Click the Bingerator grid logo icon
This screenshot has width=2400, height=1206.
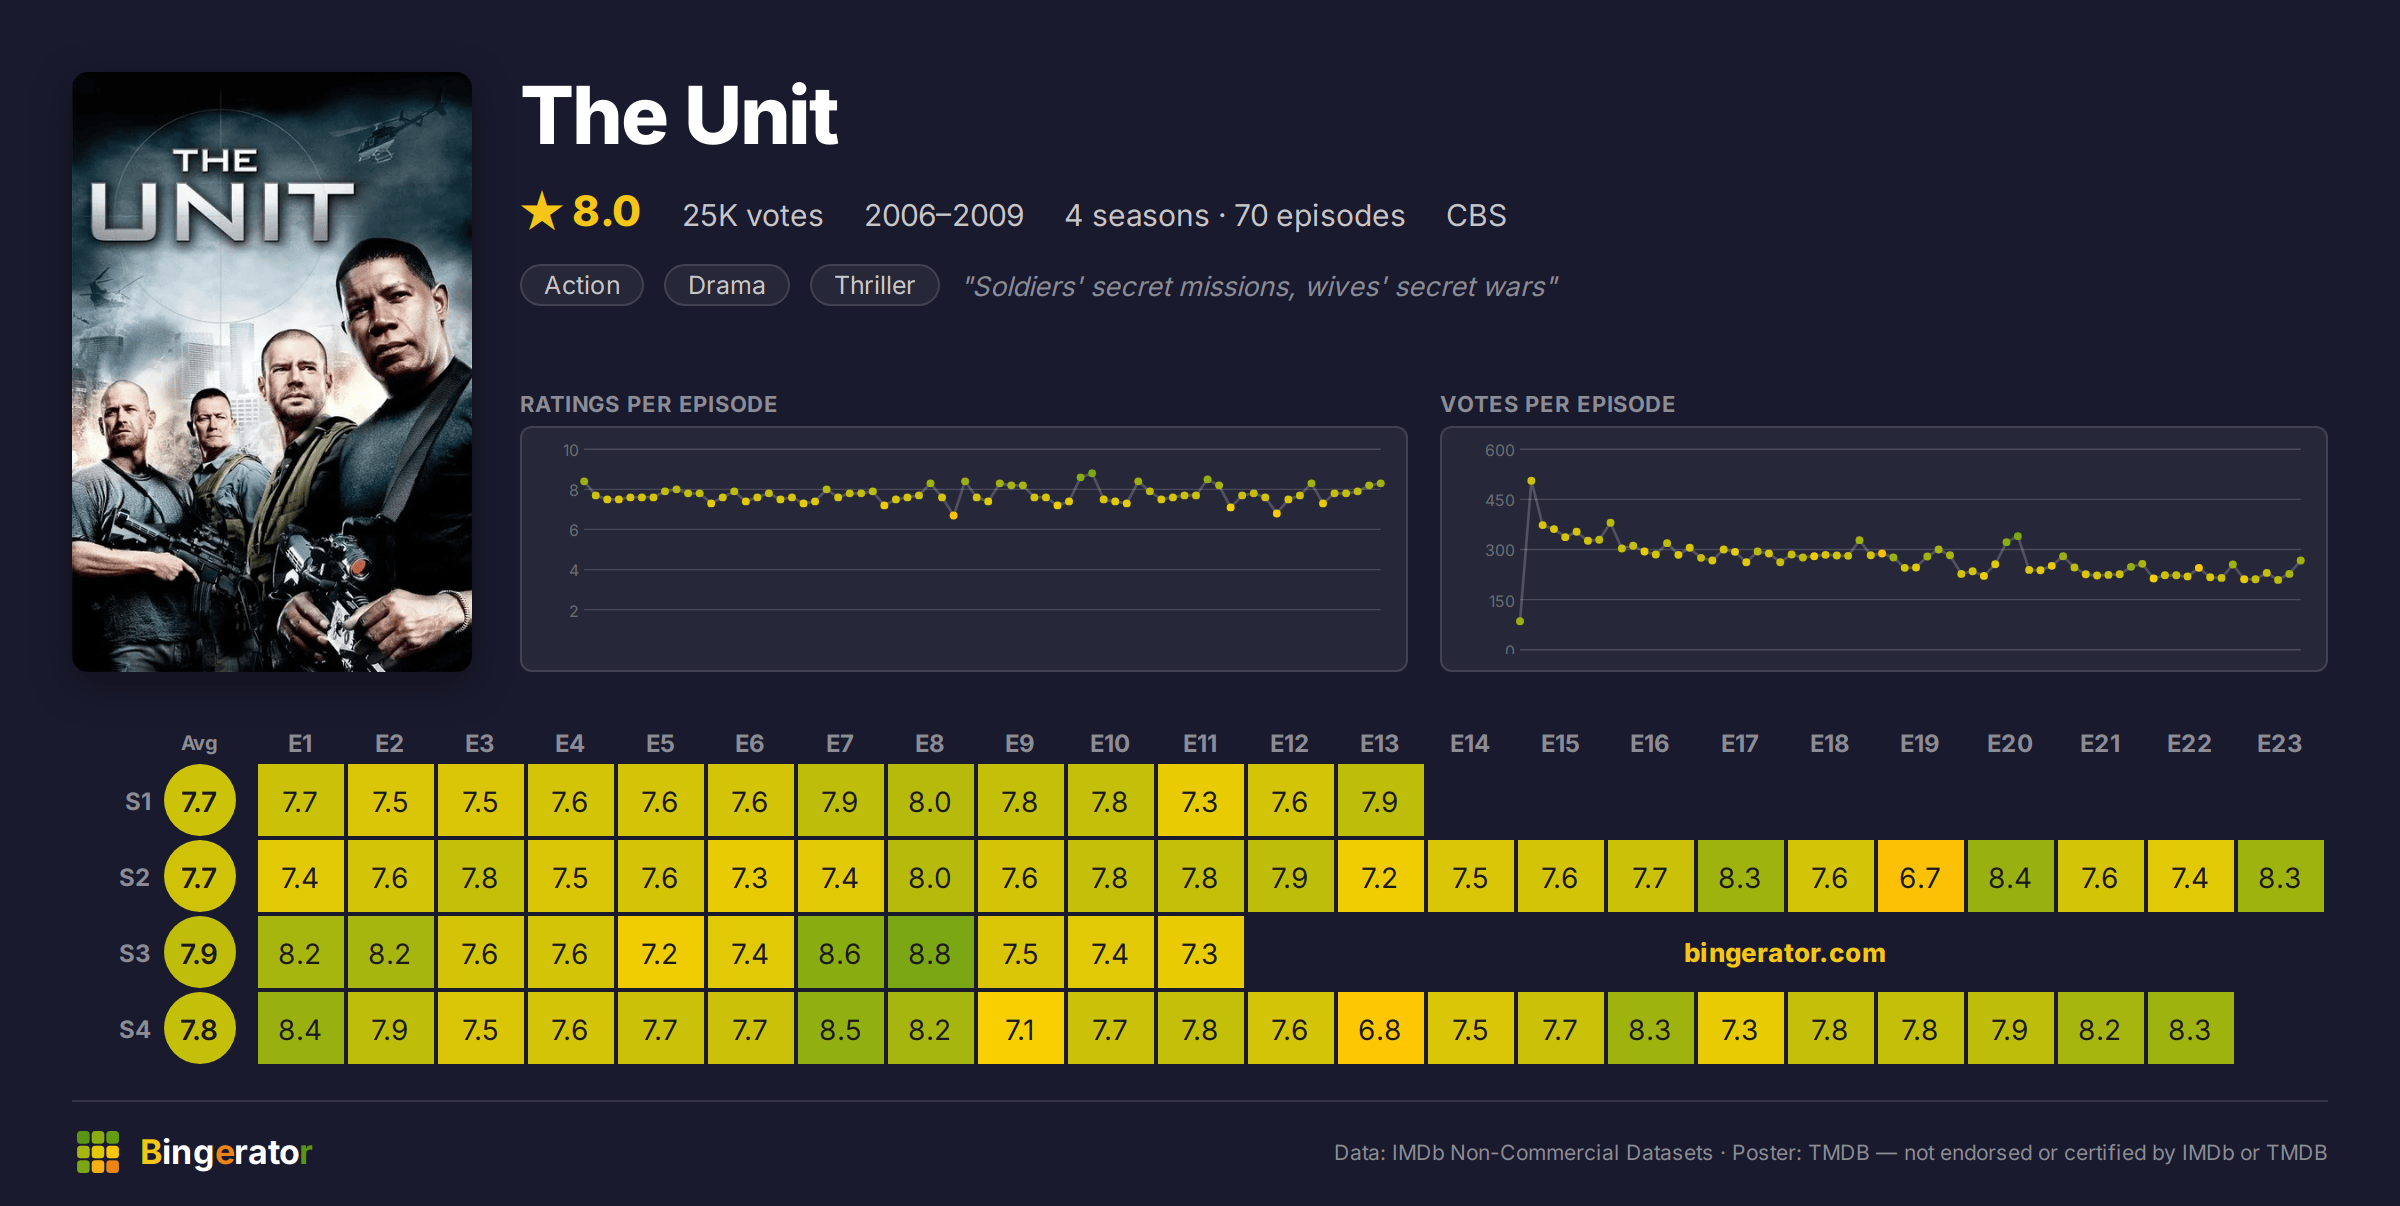coord(98,1152)
